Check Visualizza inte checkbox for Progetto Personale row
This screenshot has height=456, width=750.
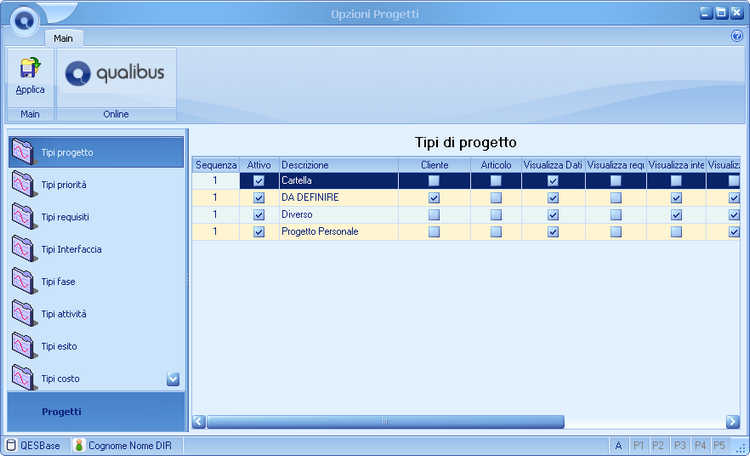pyautogui.click(x=676, y=232)
